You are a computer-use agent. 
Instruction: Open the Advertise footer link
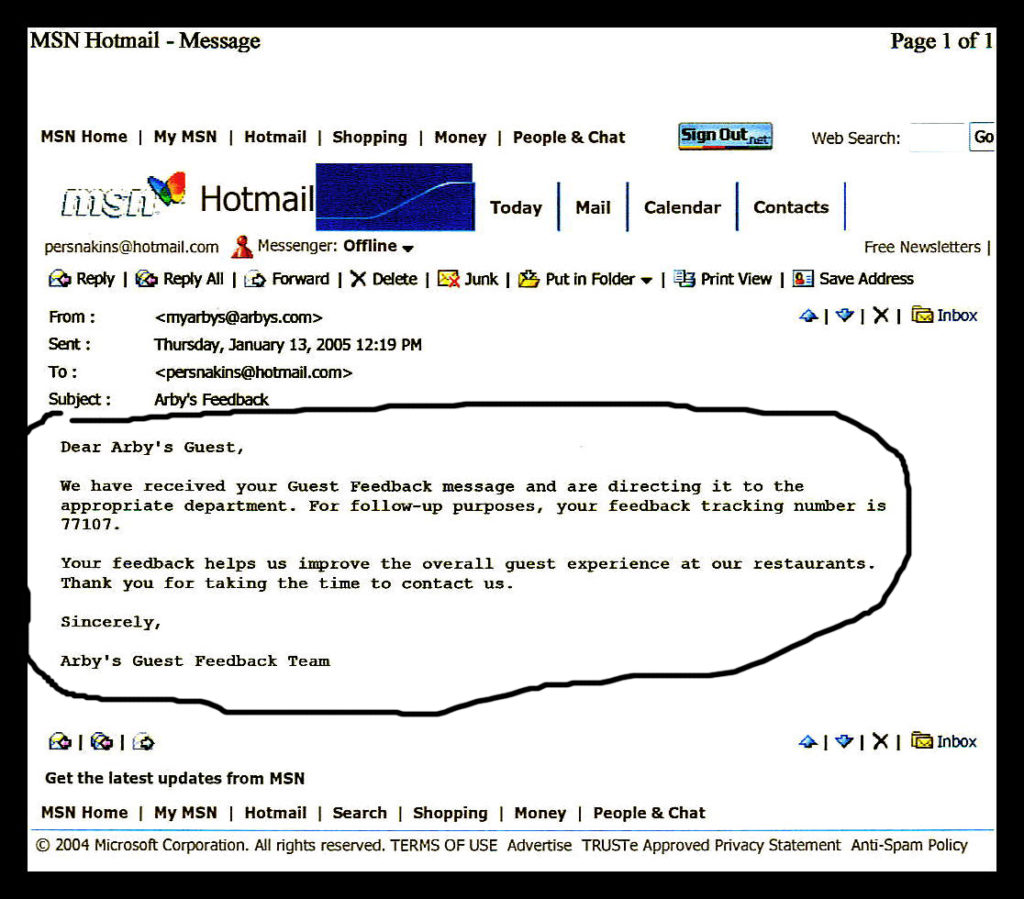point(539,845)
